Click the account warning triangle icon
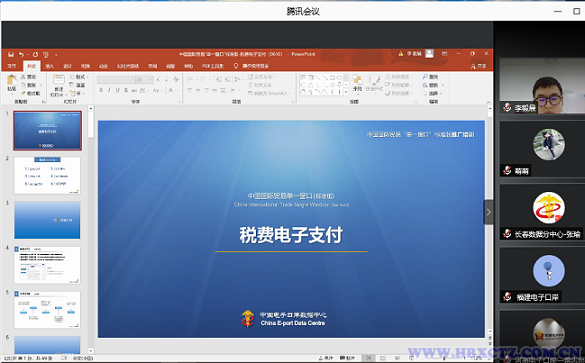Viewport: 585px width, 363px height. [x=401, y=54]
